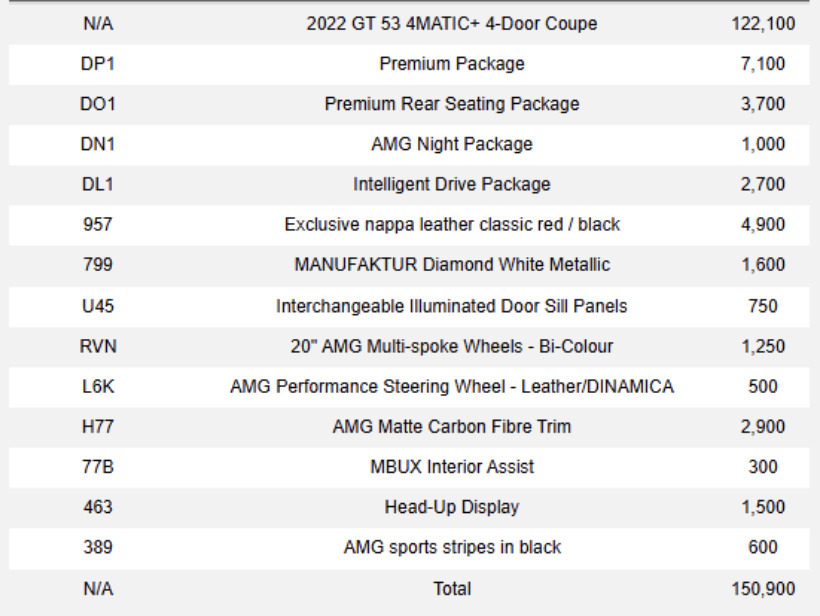The width and height of the screenshot is (820, 616).
Task: Click the AMG Matte Carbon Fibre Trim price 2,900
Action: [763, 427]
